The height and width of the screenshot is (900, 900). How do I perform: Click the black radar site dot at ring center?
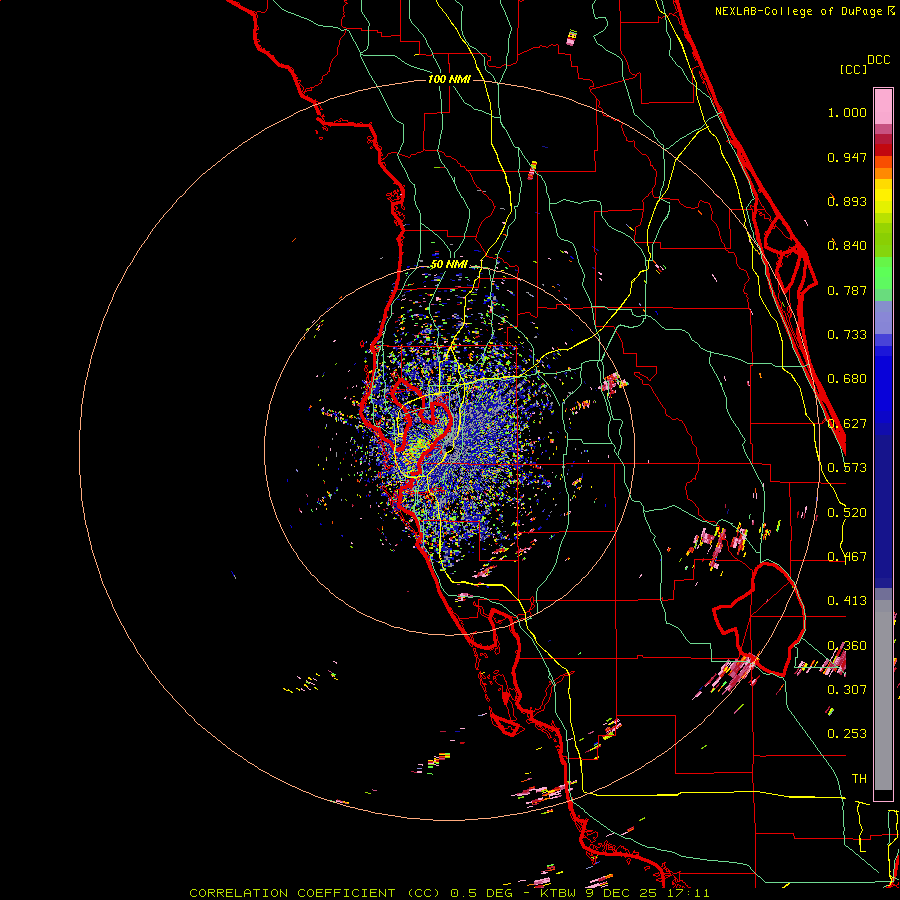click(x=449, y=451)
